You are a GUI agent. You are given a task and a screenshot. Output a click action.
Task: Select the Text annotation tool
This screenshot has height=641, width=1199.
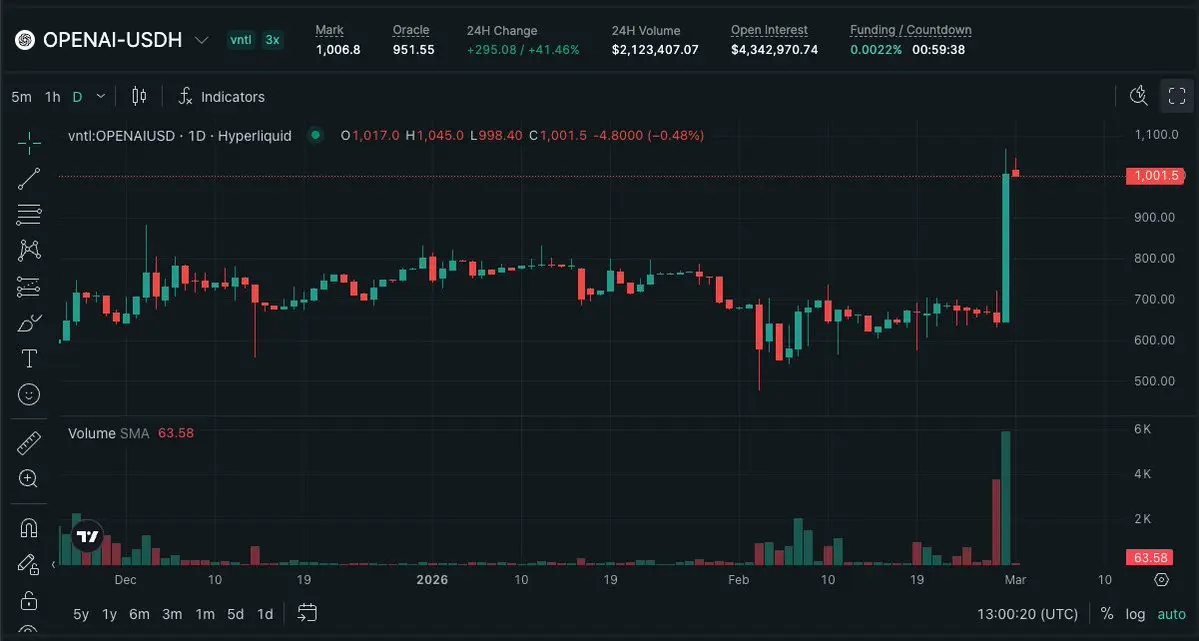coord(29,358)
